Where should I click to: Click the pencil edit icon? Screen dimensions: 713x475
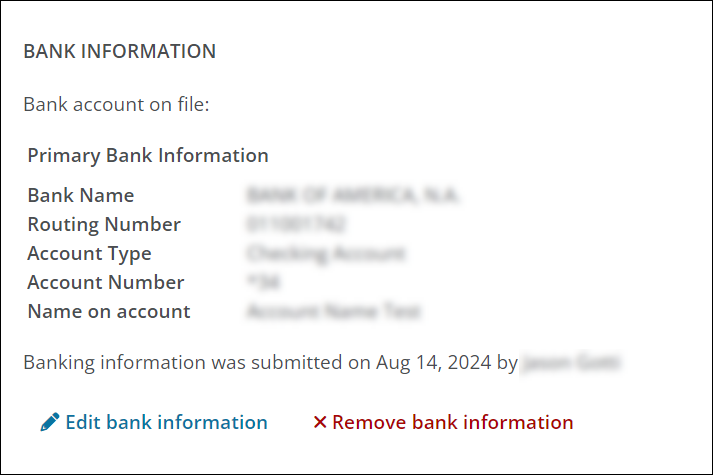[50, 423]
